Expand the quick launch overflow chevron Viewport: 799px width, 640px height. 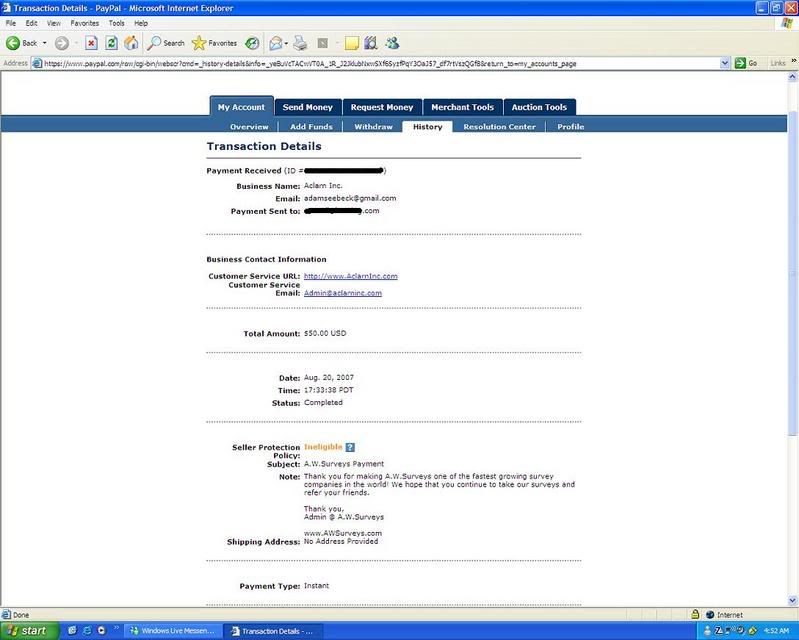(x=116, y=628)
